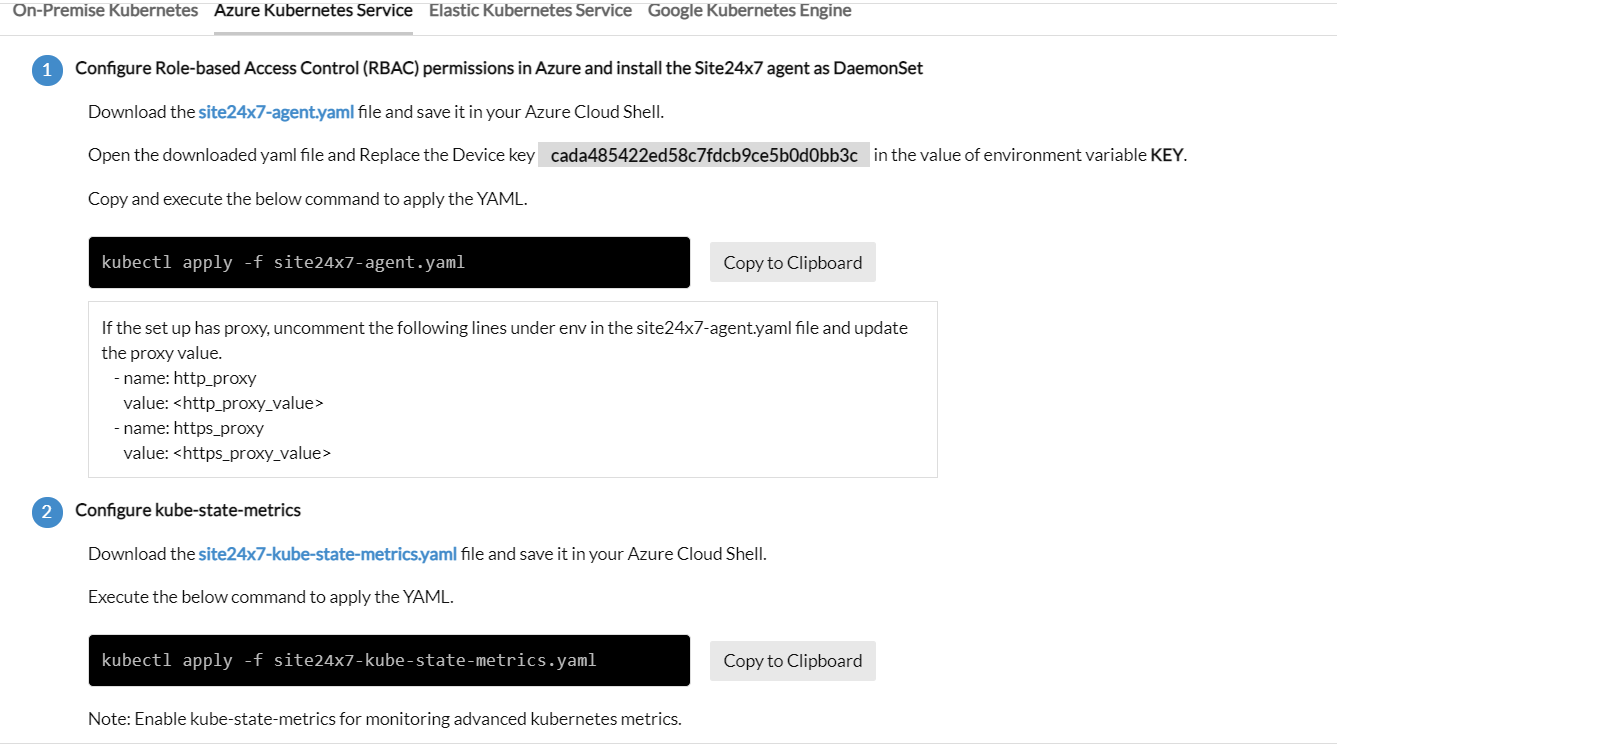1602x751 pixels.
Task: Click the 'value: <http_proxy_value>' line
Action: [223, 403]
